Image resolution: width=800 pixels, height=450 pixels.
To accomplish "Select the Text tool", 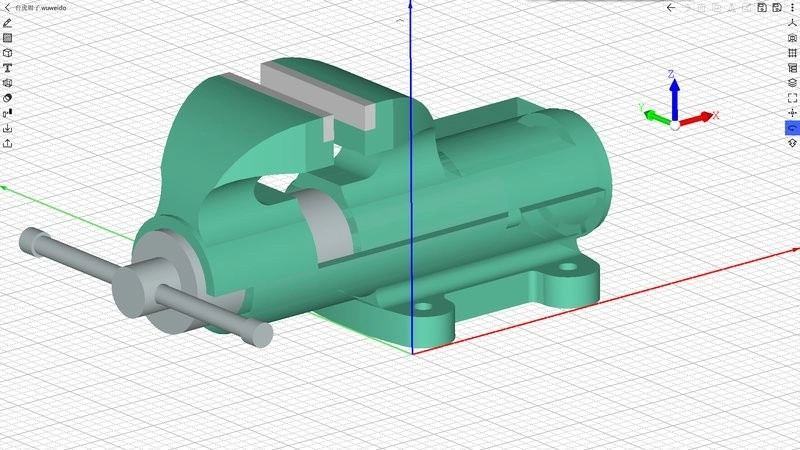I will click(8, 68).
